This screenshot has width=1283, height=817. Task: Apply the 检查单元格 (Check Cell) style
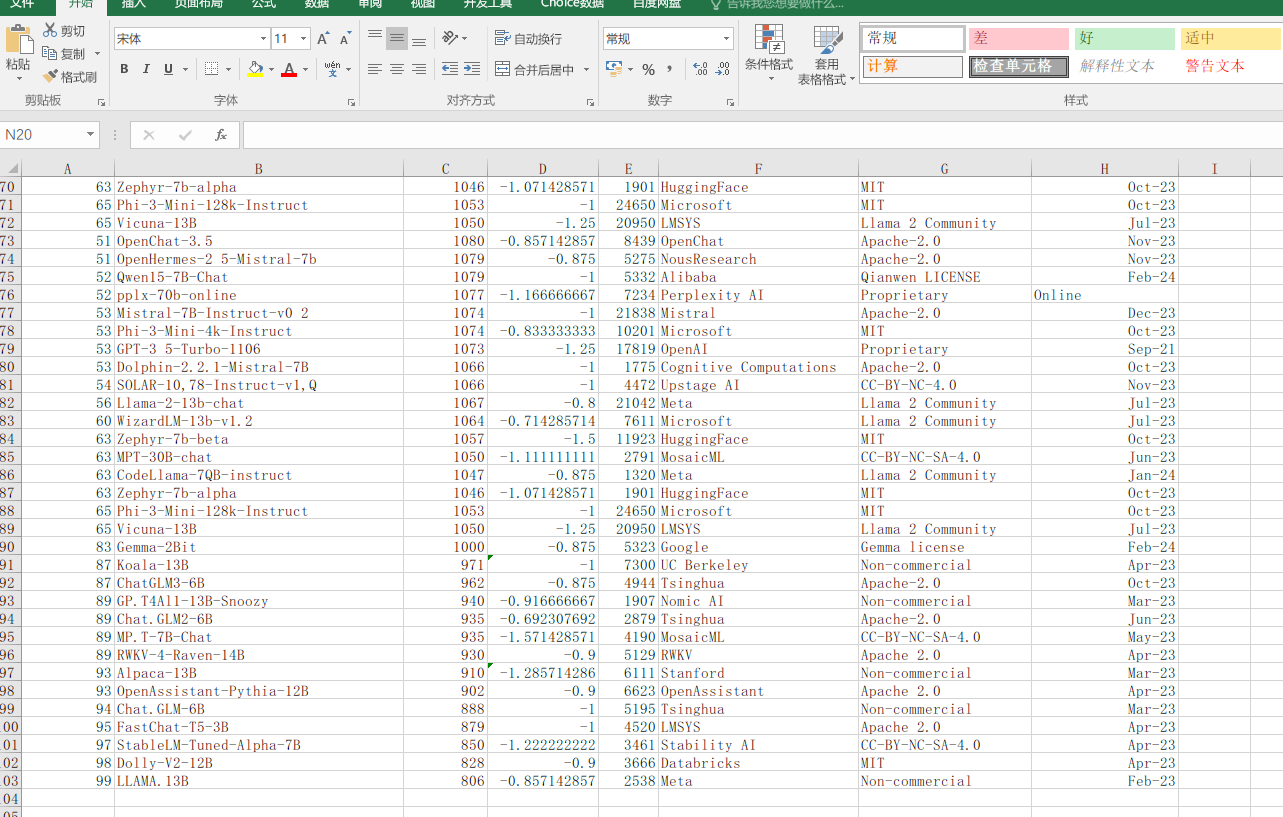tap(1019, 66)
